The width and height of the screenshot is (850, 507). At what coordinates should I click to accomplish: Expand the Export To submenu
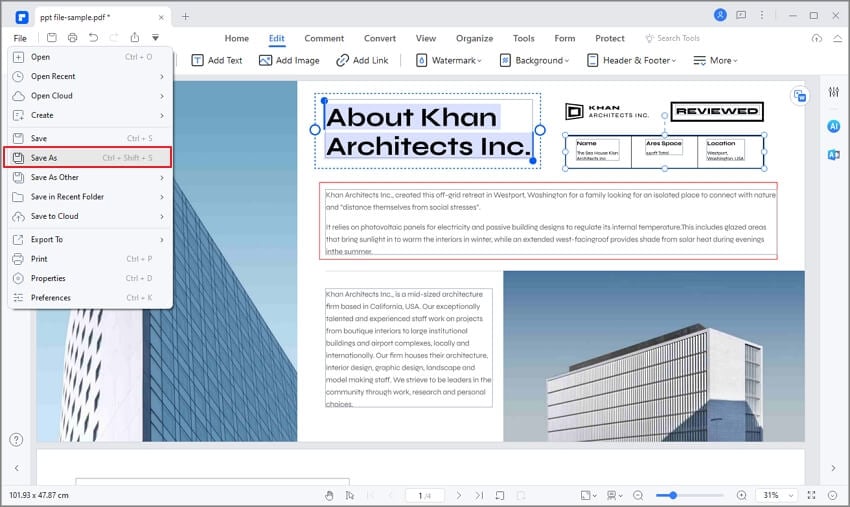coord(90,239)
